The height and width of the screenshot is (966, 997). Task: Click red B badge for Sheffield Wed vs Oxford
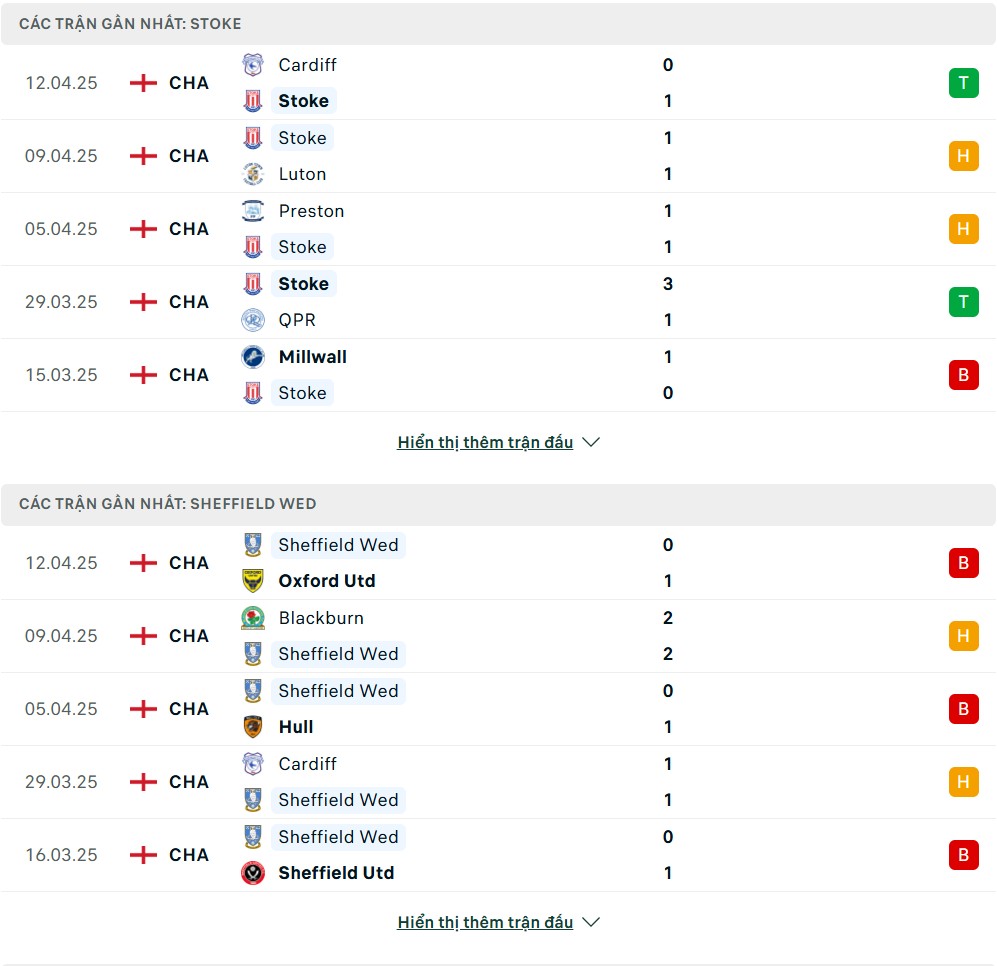[963, 563]
